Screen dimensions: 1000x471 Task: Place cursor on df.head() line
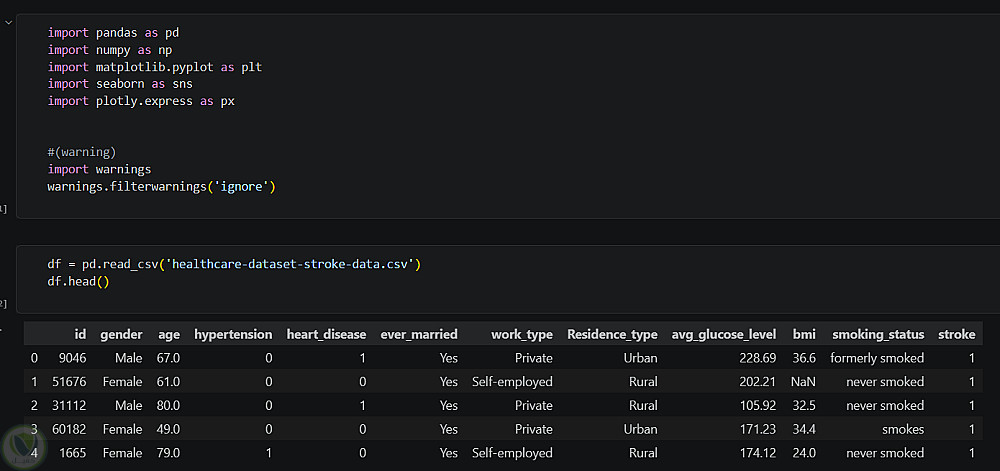pyautogui.click(x=78, y=281)
